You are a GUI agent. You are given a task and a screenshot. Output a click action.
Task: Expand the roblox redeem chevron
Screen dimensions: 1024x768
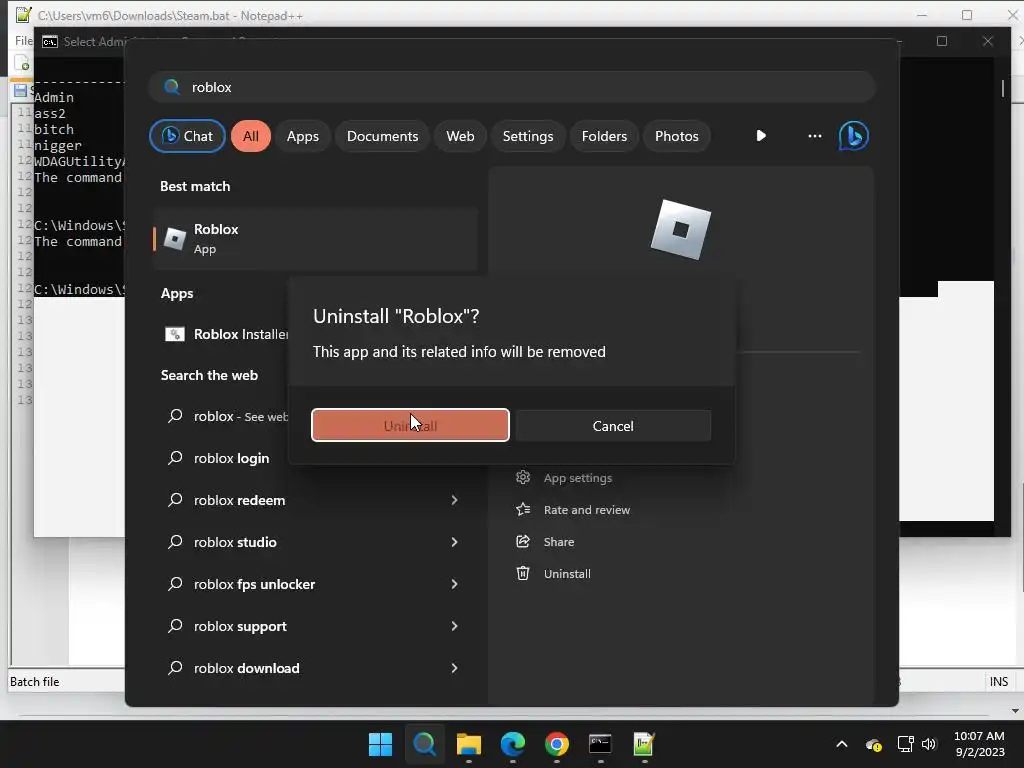pyautogui.click(x=455, y=500)
